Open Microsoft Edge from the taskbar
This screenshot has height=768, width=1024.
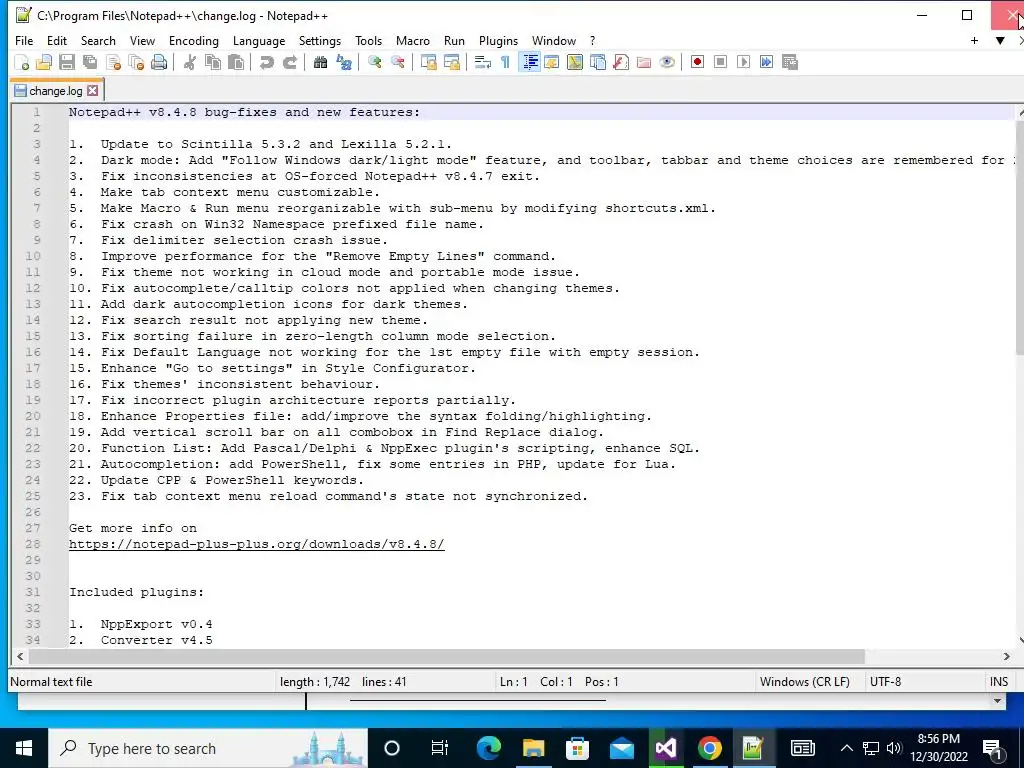488,748
